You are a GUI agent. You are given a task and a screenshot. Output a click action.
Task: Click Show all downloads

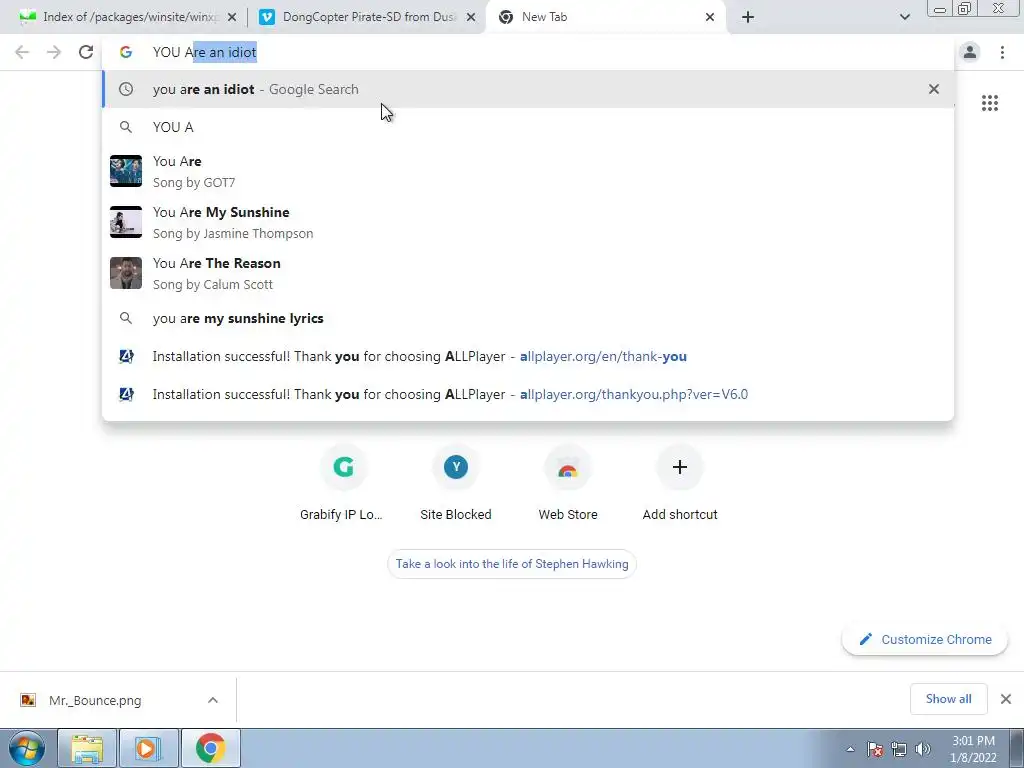click(x=948, y=699)
